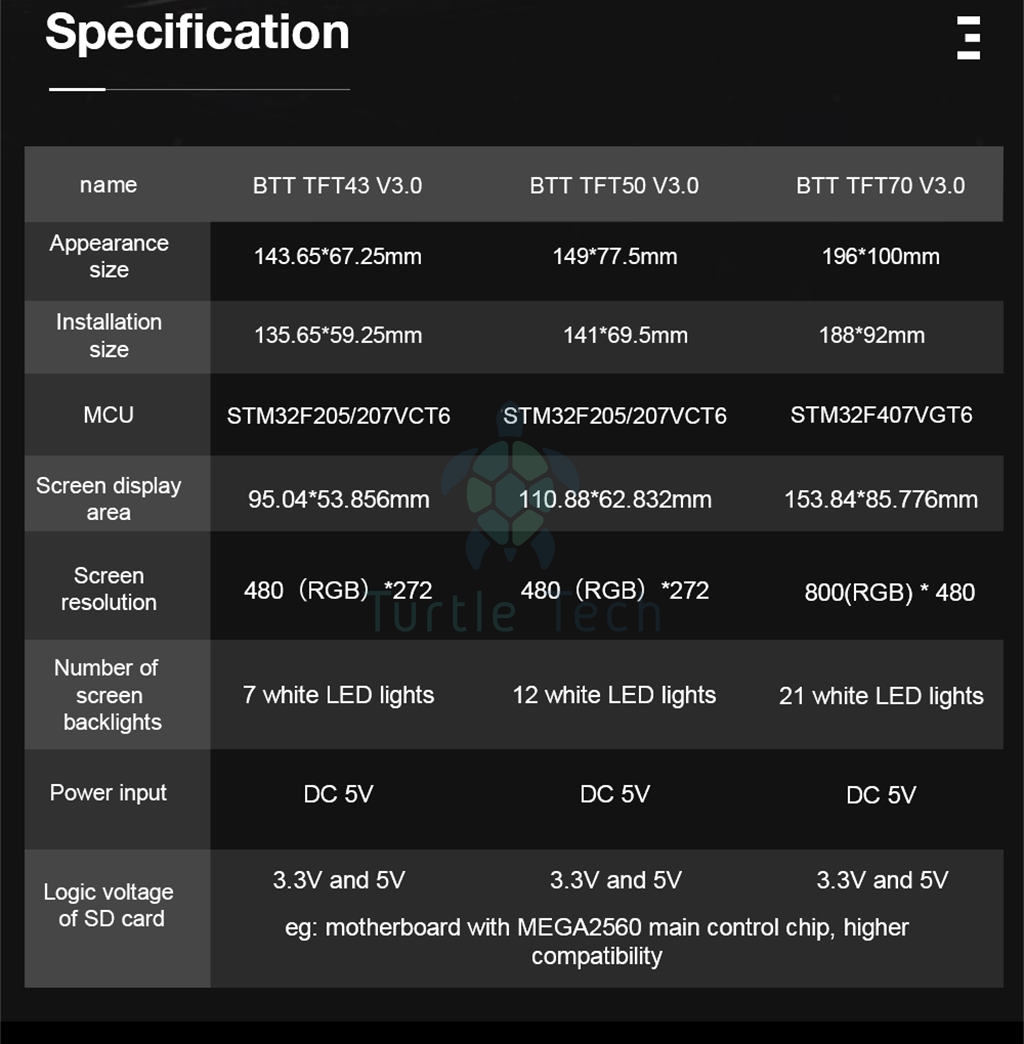Click the 143.65*67.25mm value
Screen dimensions: 1024x1044
[x=338, y=256]
